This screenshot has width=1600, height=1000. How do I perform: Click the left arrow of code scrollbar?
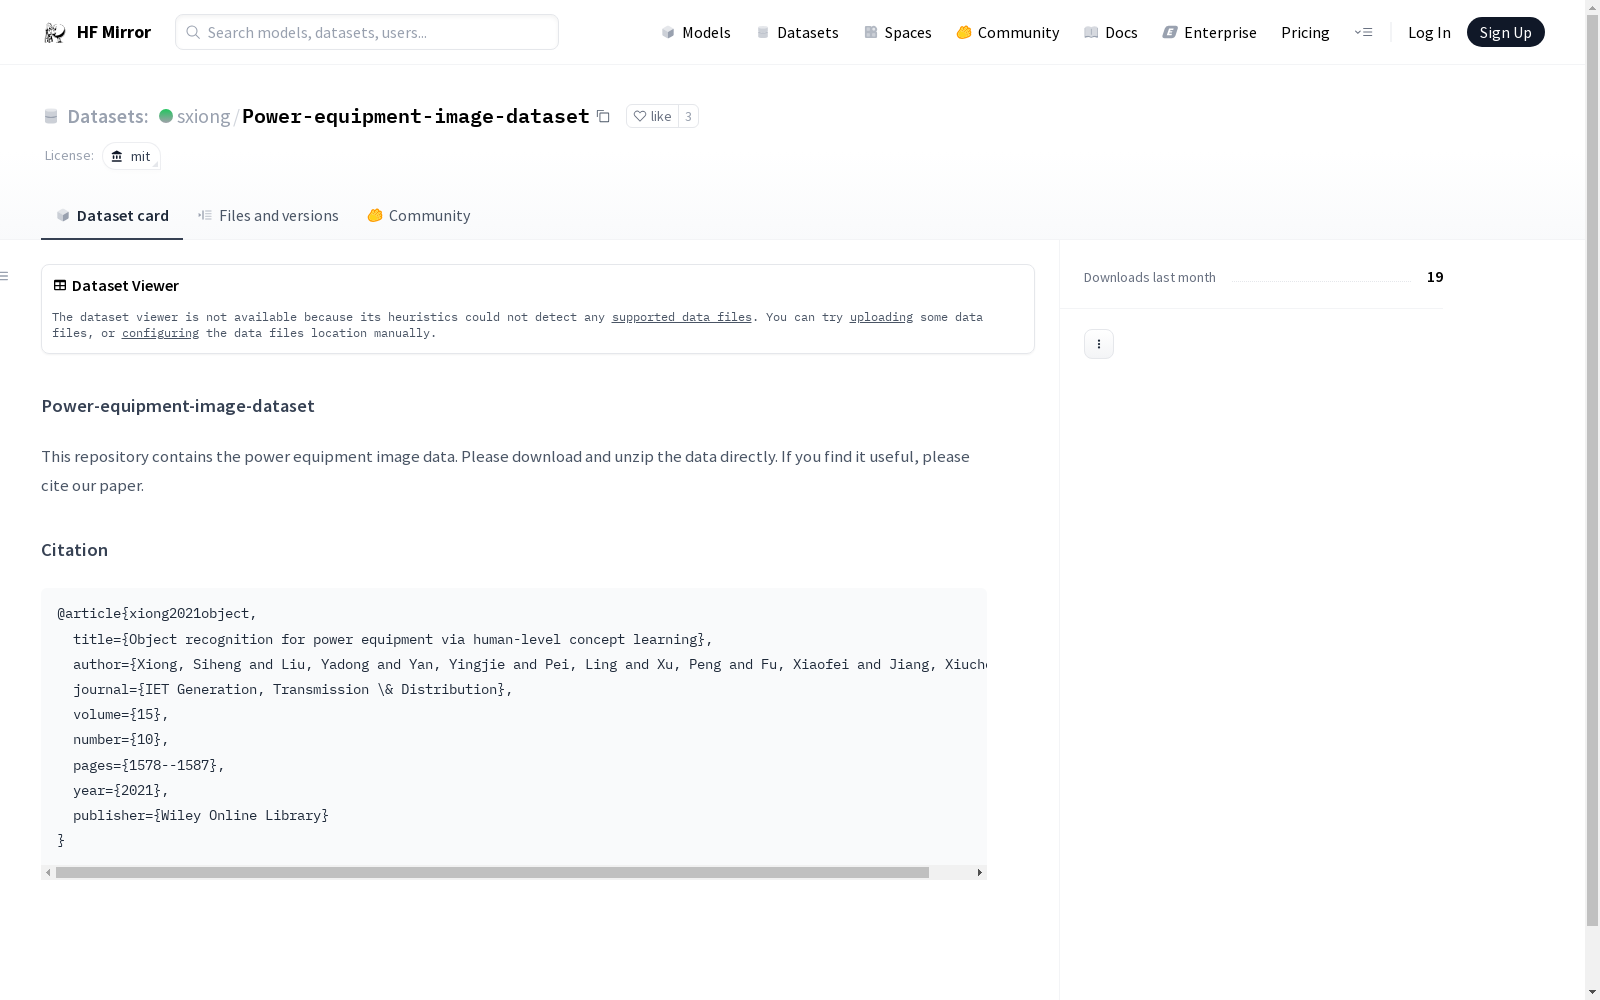(x=48, y=872)
